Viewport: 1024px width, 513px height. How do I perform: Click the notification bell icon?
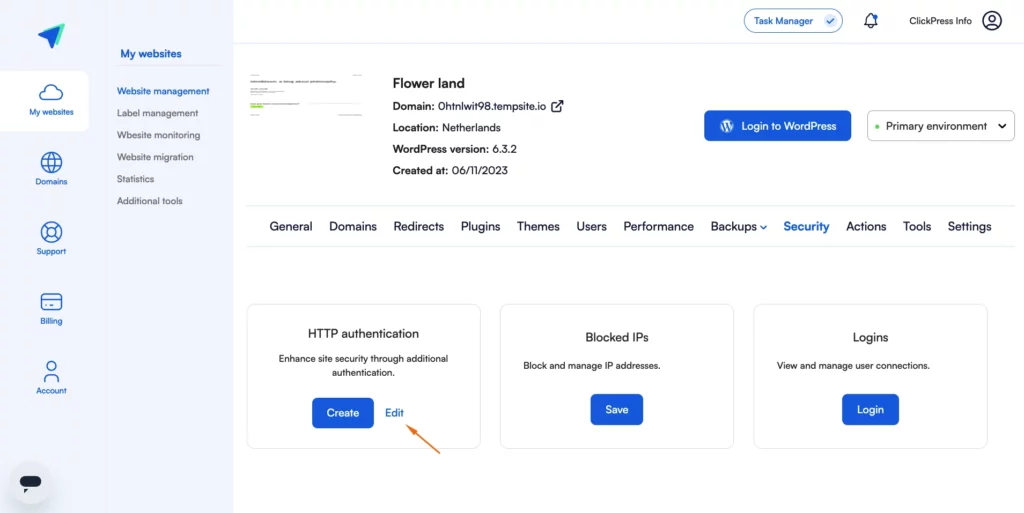pos(871,21)
